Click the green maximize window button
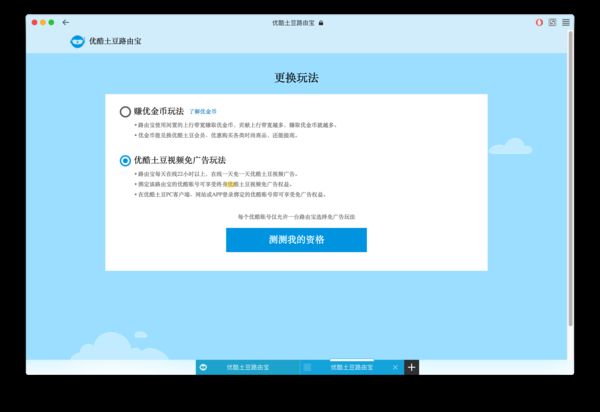Image resolution: width=600 pixels, height=412 pixels. (x=51, y=23)
